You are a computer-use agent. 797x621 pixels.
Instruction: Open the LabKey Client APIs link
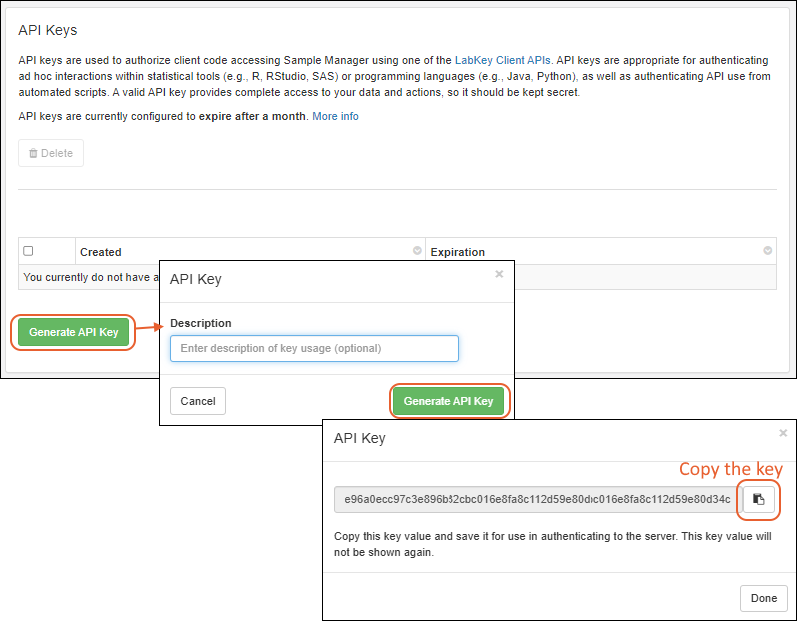(503, 61)
